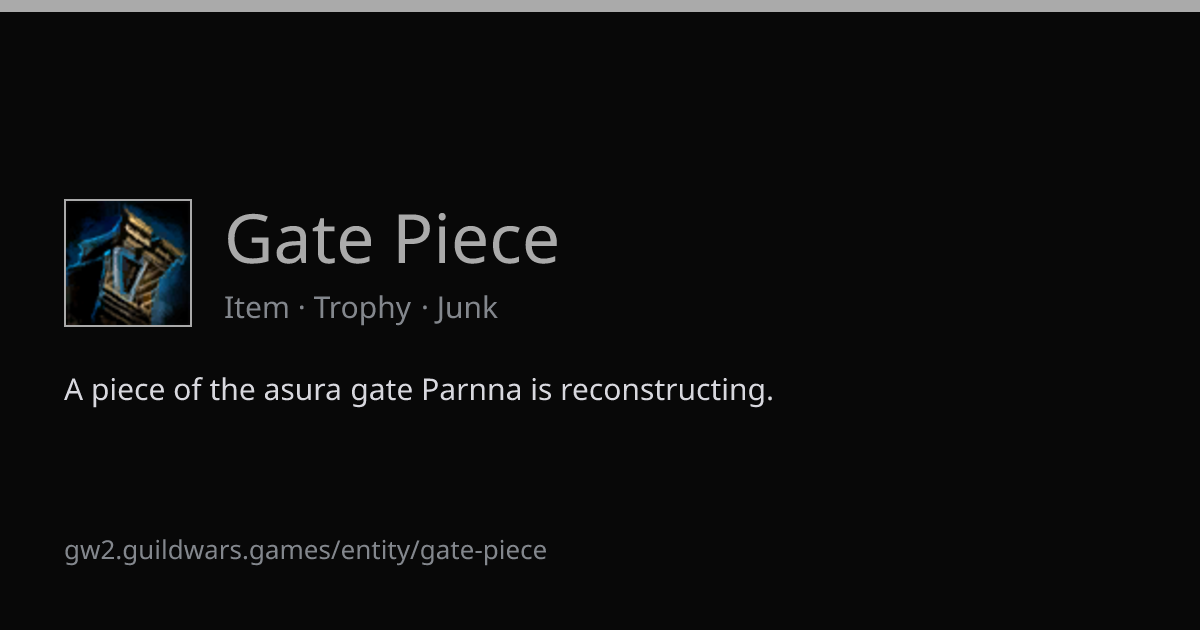This screenshot has height=630, width=1200.
Task: Click the Gate Piece item icon
Action: (x=128, y=263)
